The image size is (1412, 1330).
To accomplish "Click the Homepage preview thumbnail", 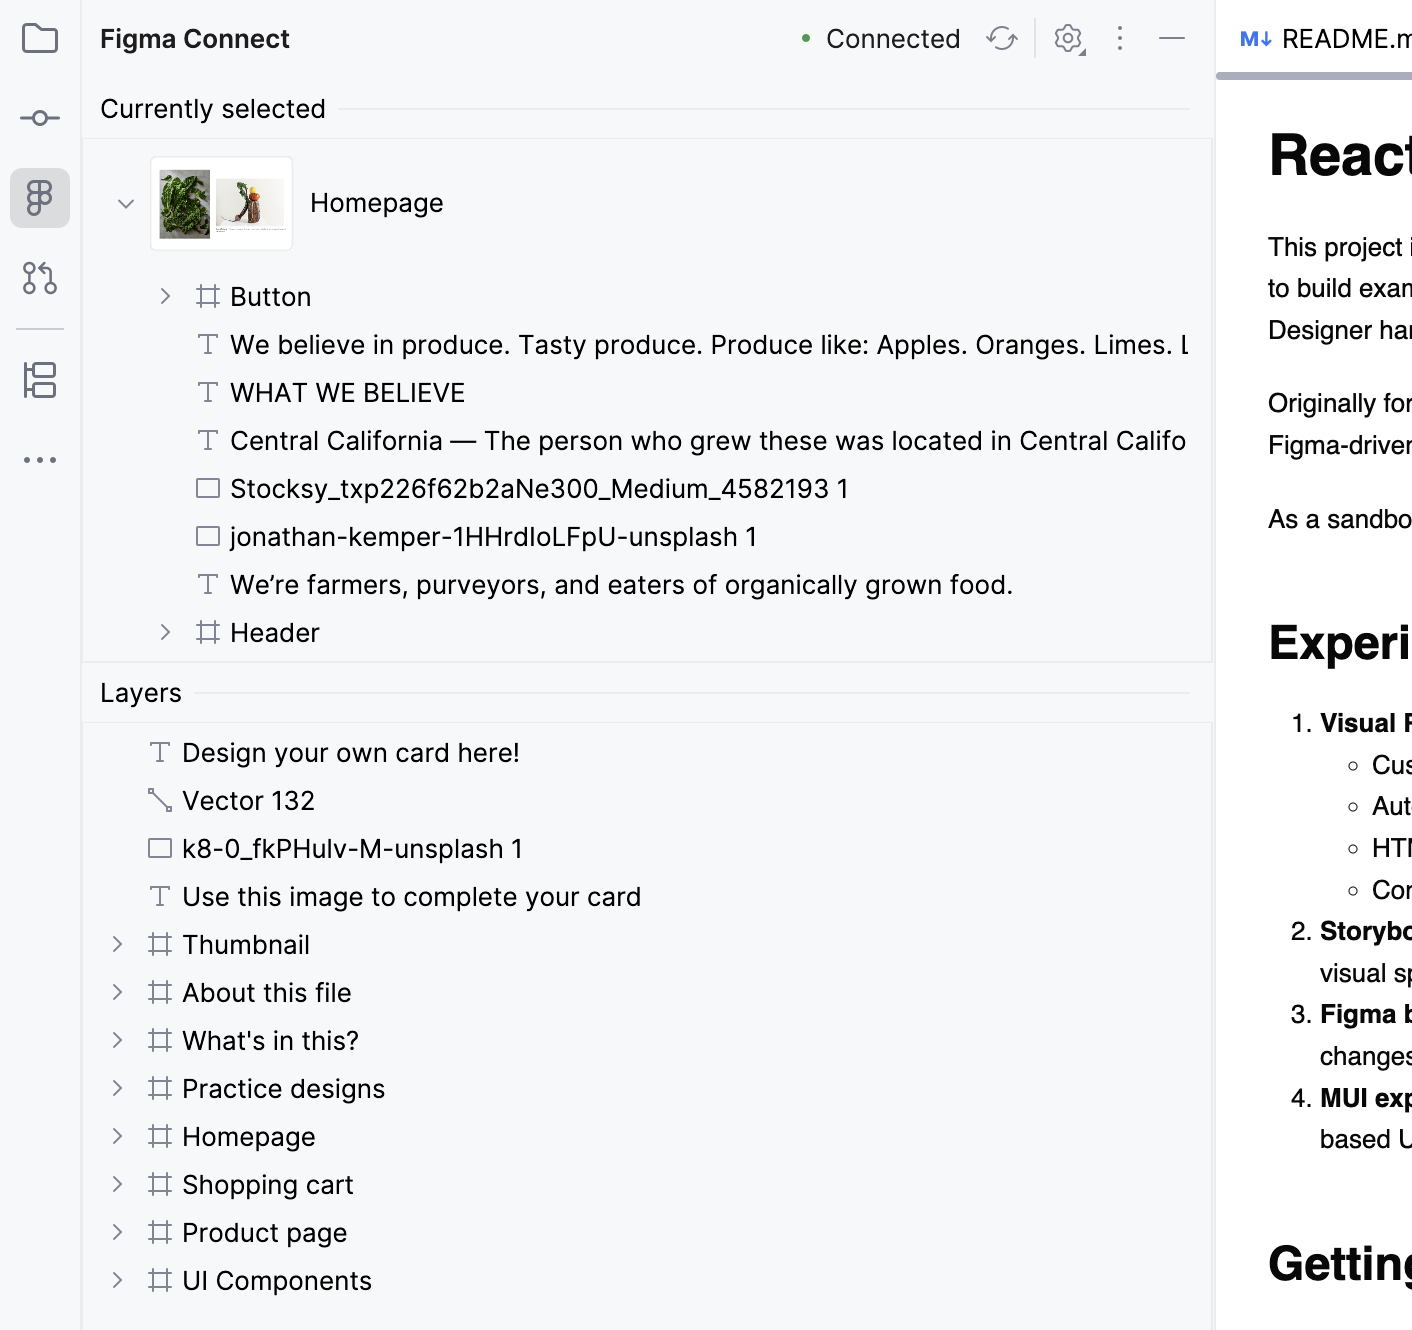I will coord(221,203).
